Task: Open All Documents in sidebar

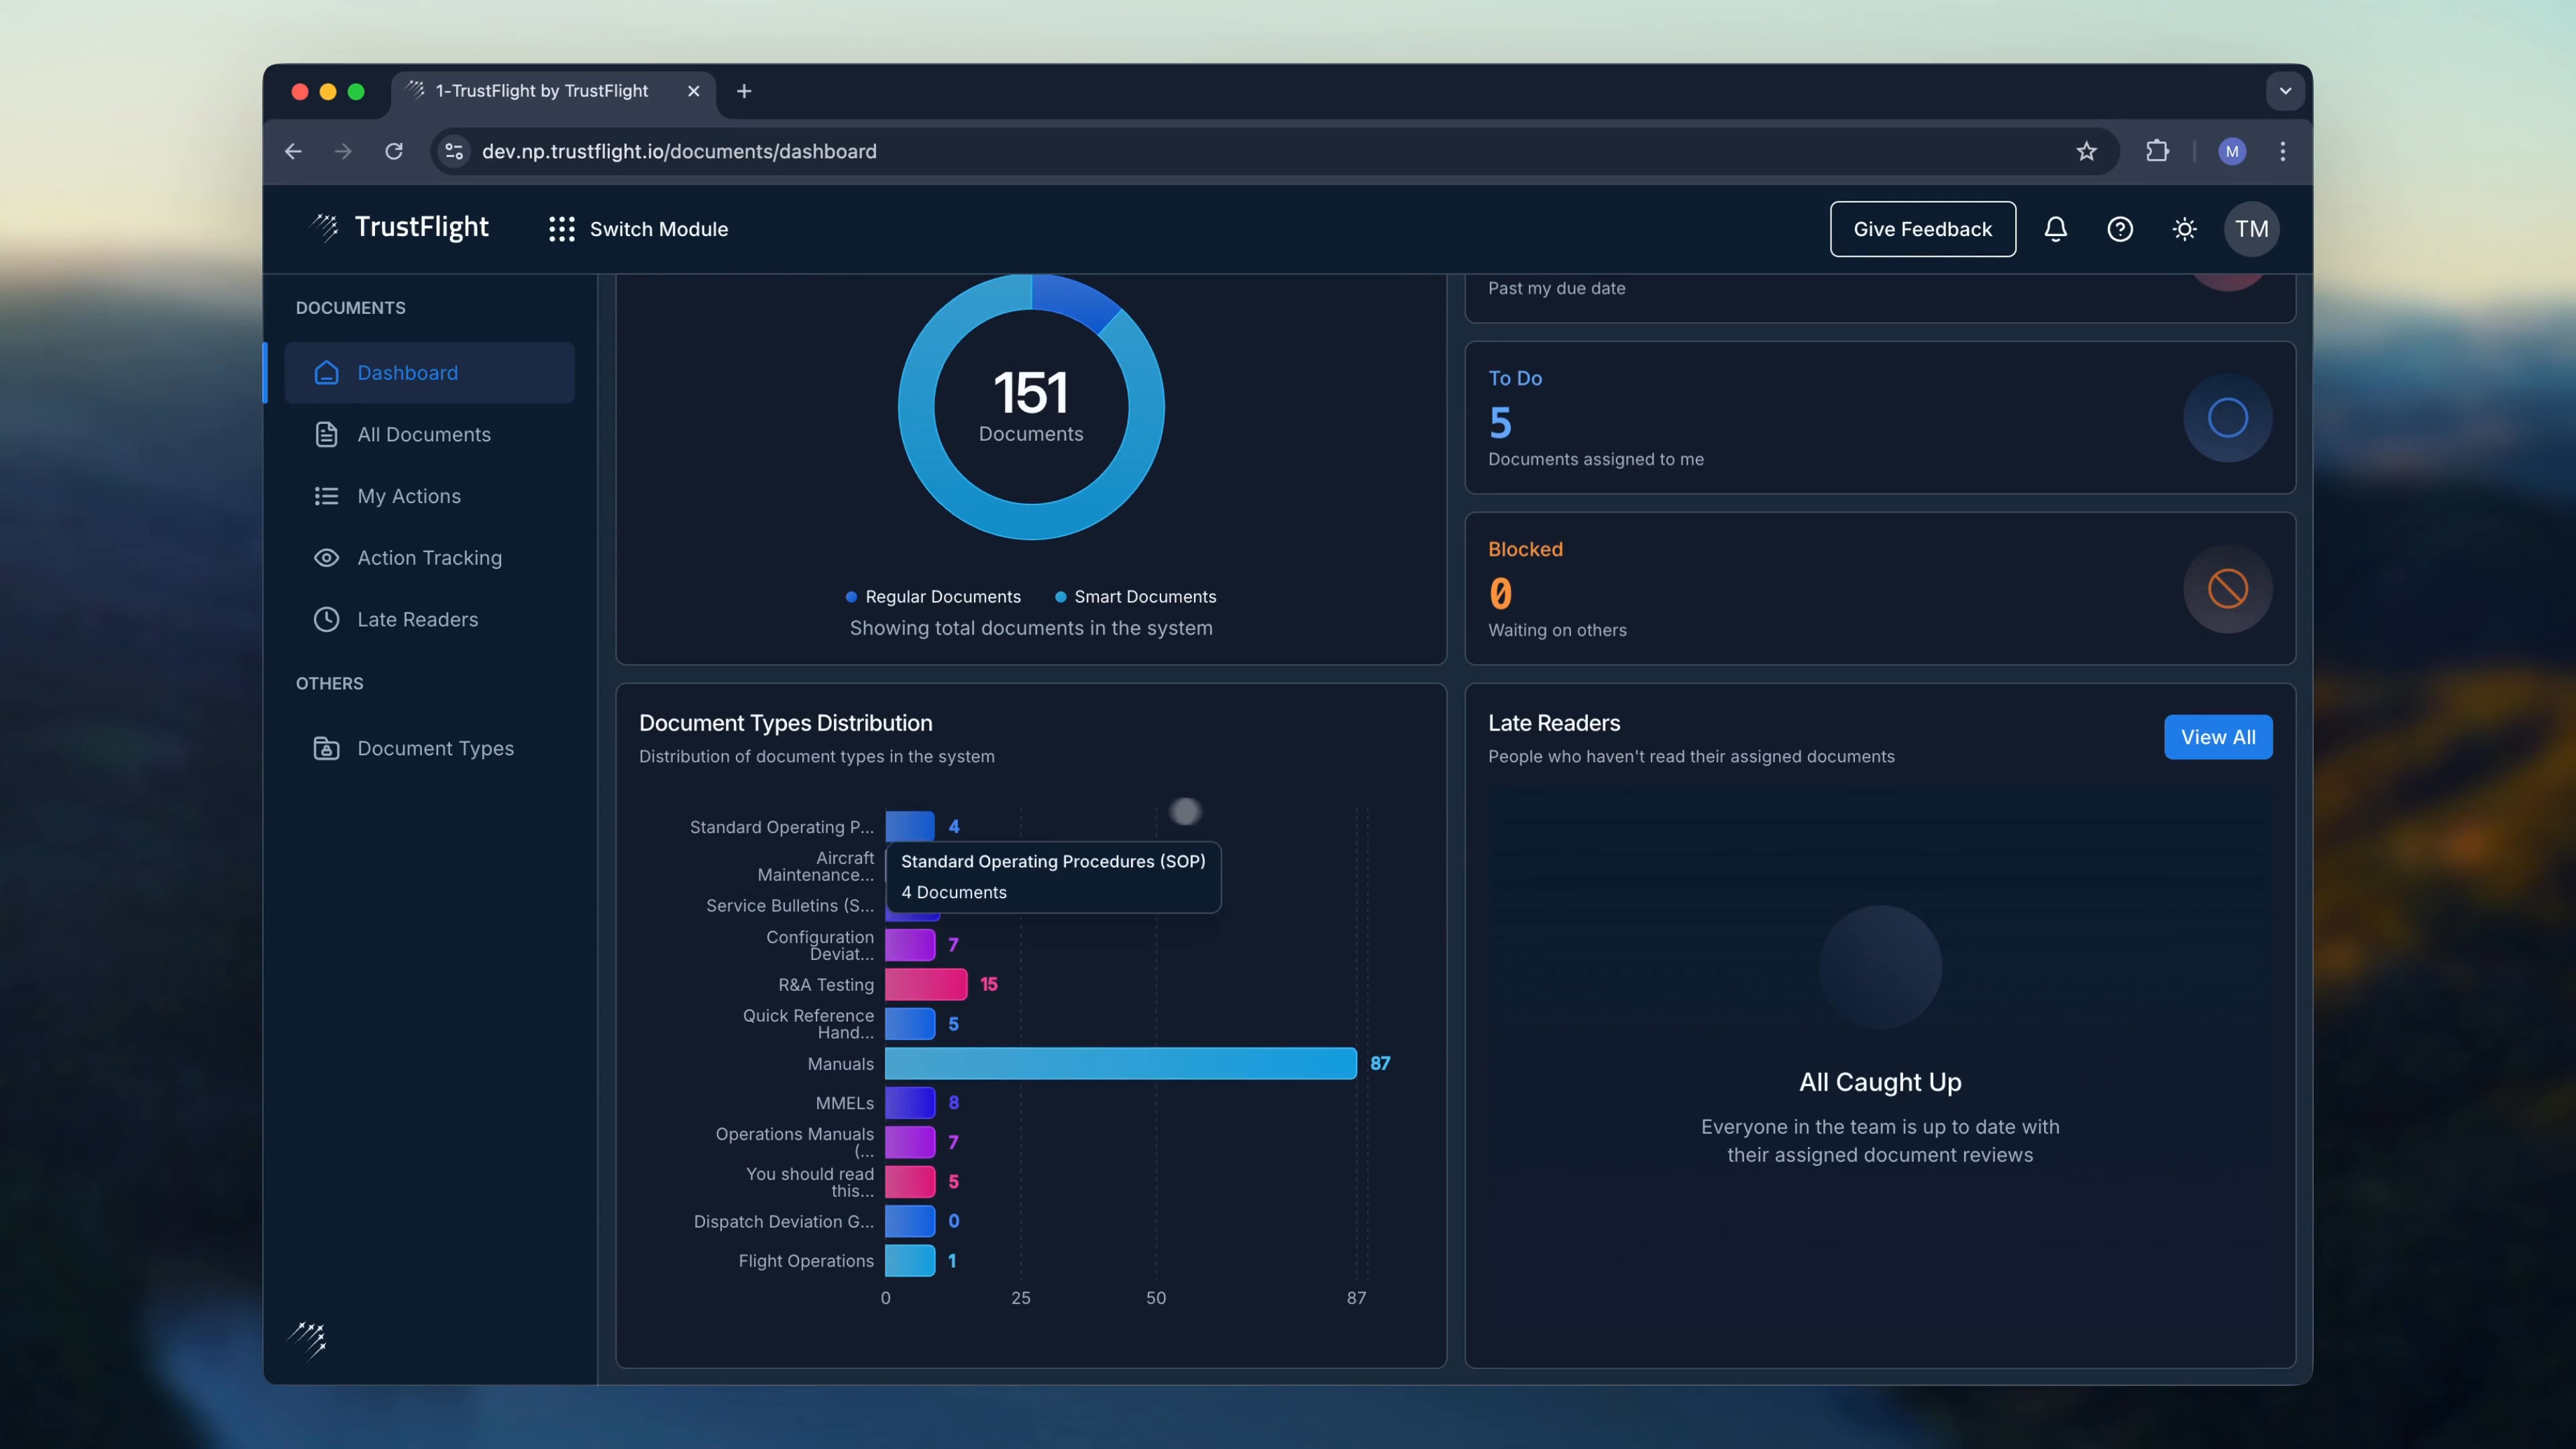Action: (424, 434)
